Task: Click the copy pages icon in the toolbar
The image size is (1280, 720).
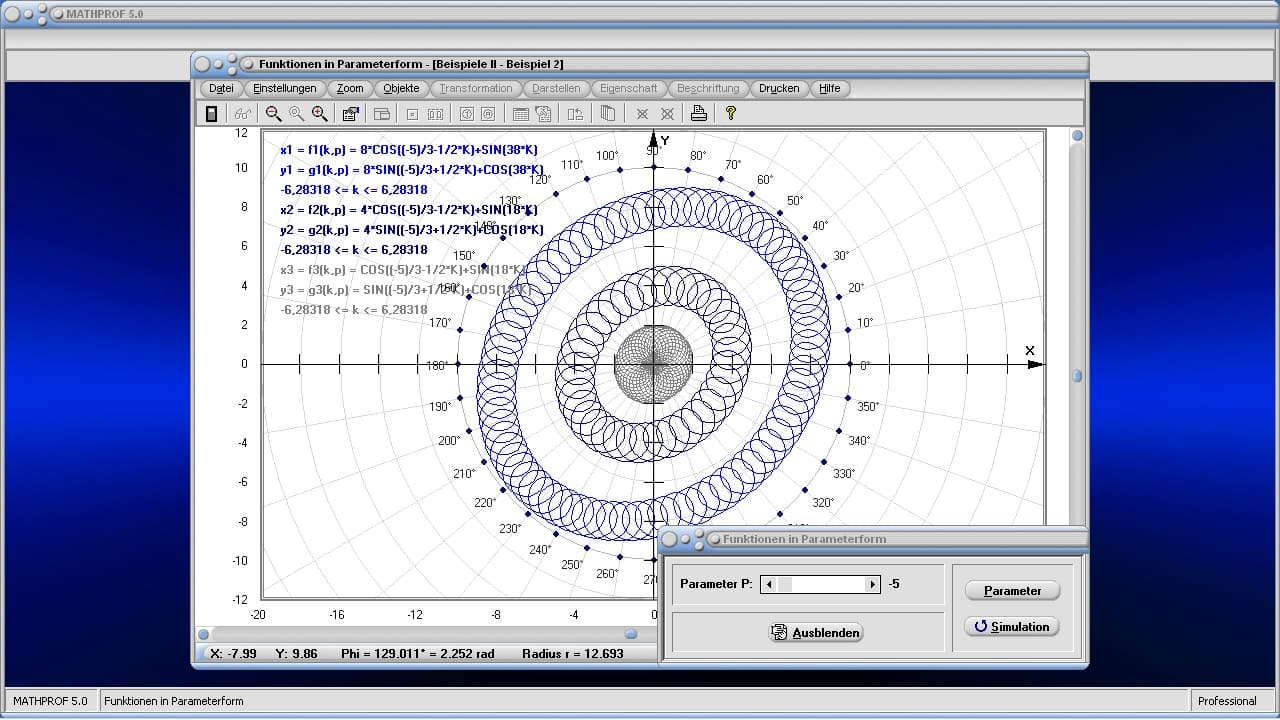Action: (607, 114)
